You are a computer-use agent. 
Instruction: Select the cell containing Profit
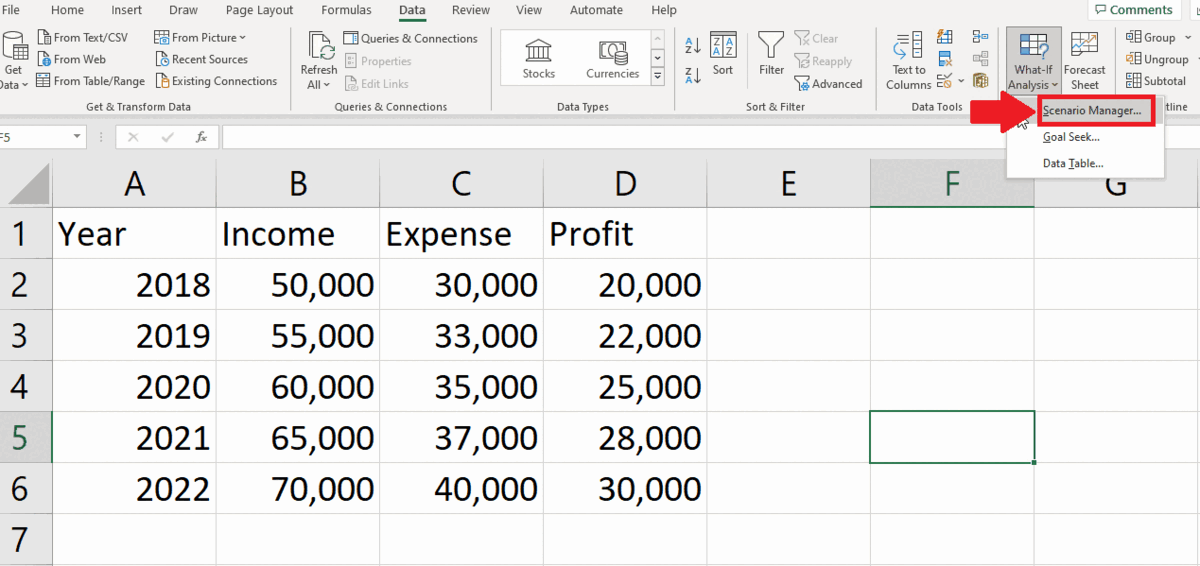coord(625,233)
